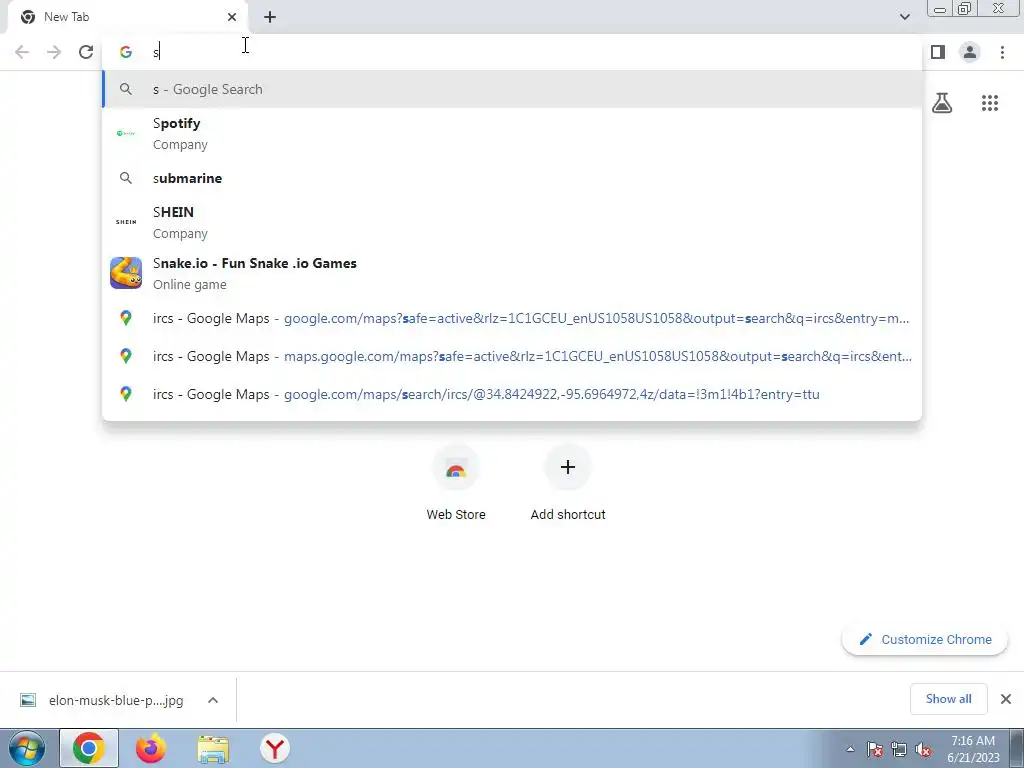Open the profile avatar menu
The image size is (1024, 768).
pos(970,52)
